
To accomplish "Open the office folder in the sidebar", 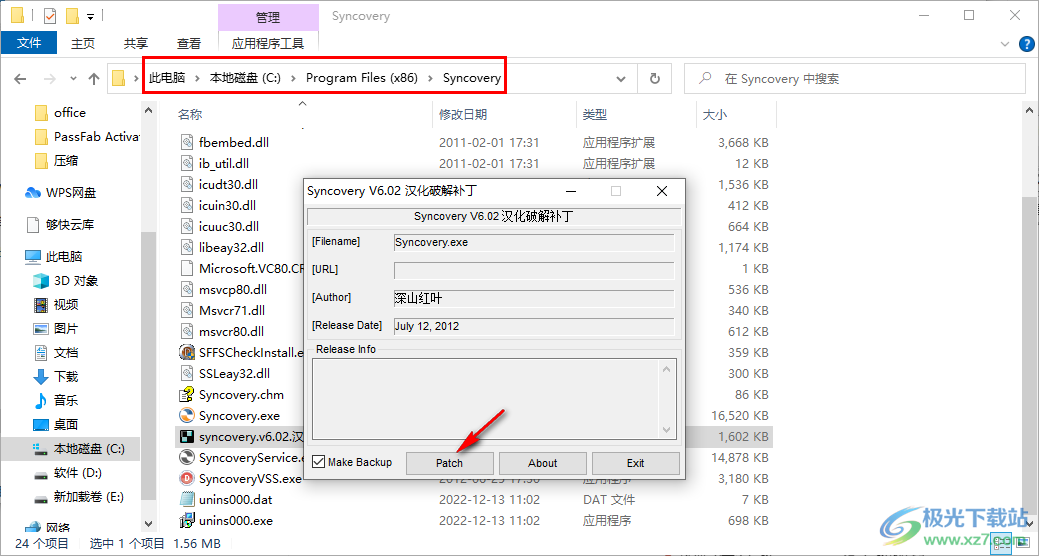I will [70, 113].
